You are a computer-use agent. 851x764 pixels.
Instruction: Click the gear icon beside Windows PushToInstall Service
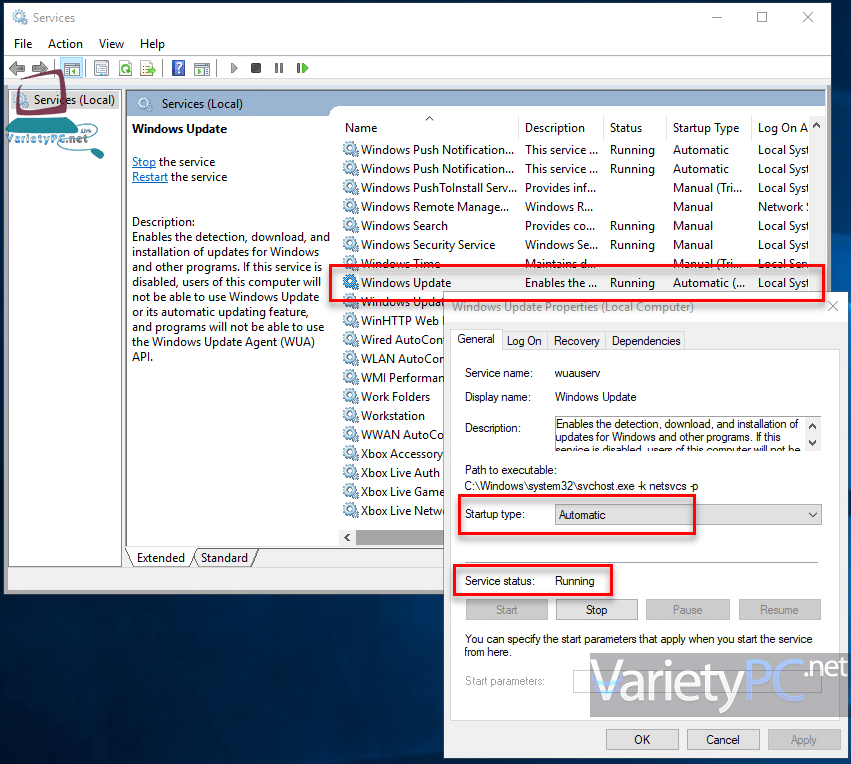tap(351, 187)
